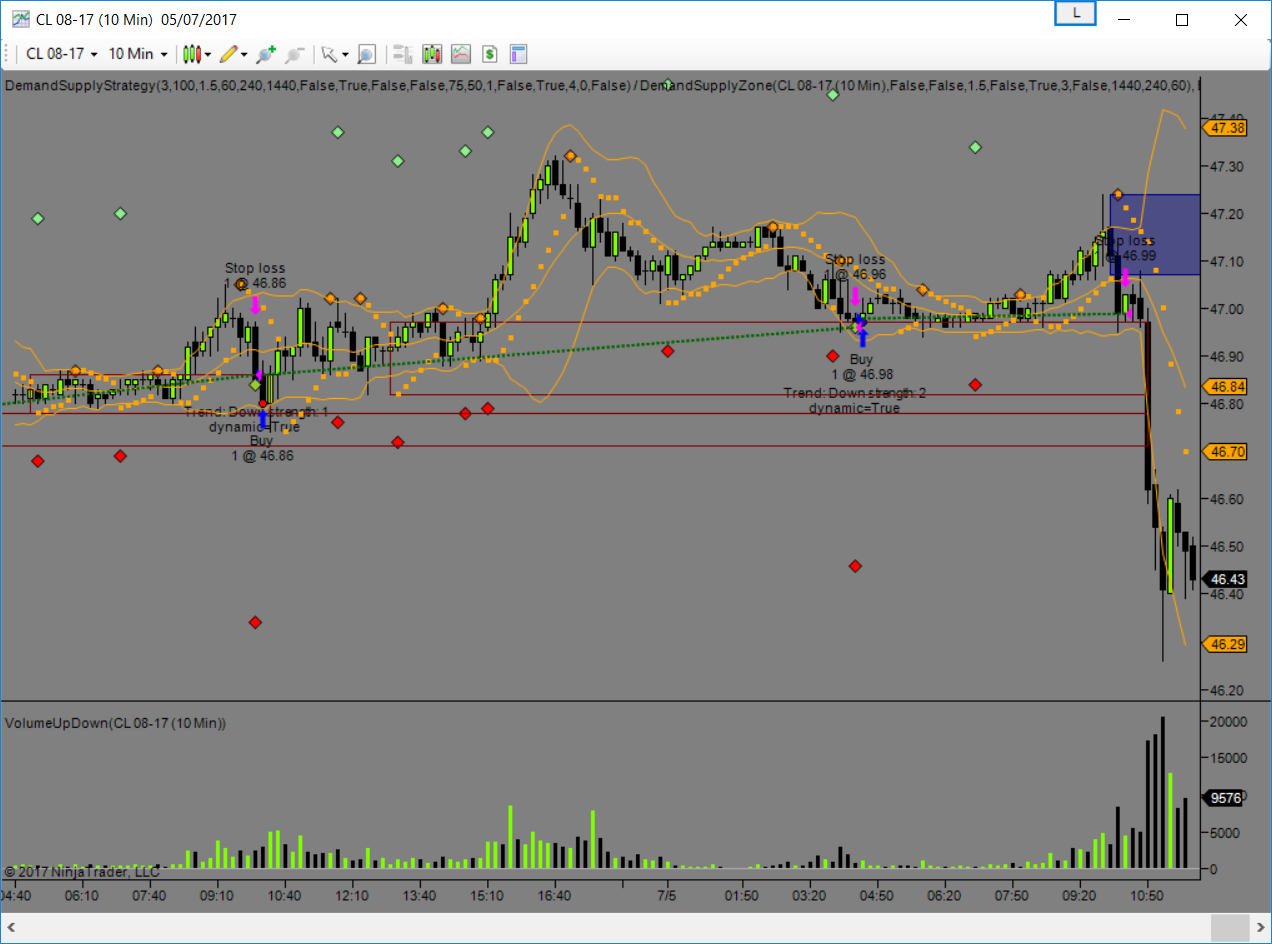Click the candlestick chart style icon
This screenshot has height=944, width=1272.
point(192,54)
